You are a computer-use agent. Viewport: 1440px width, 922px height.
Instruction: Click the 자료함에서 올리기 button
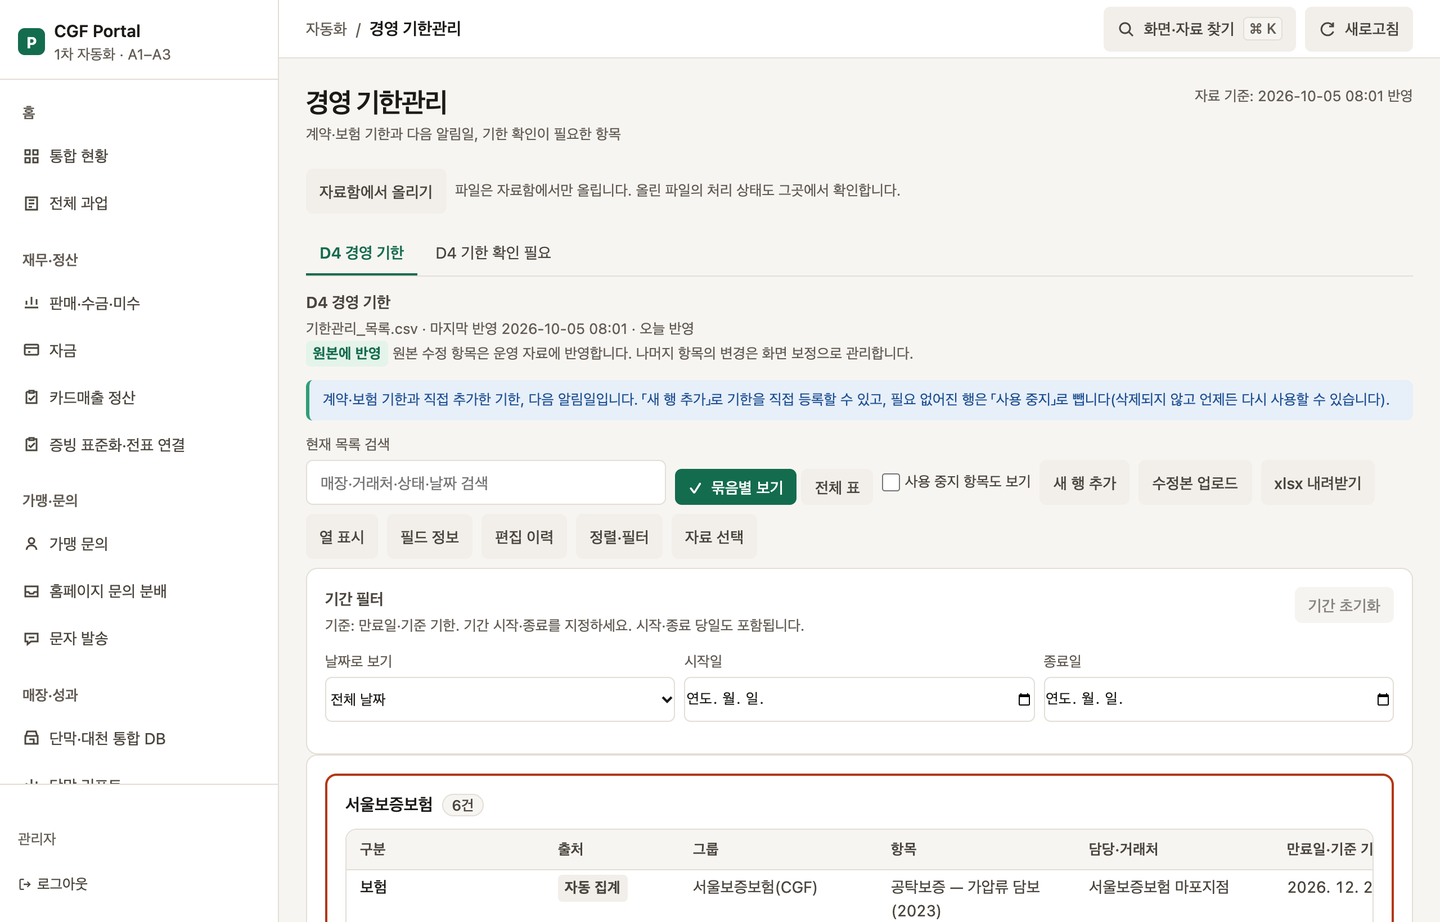tap(376, 191)
